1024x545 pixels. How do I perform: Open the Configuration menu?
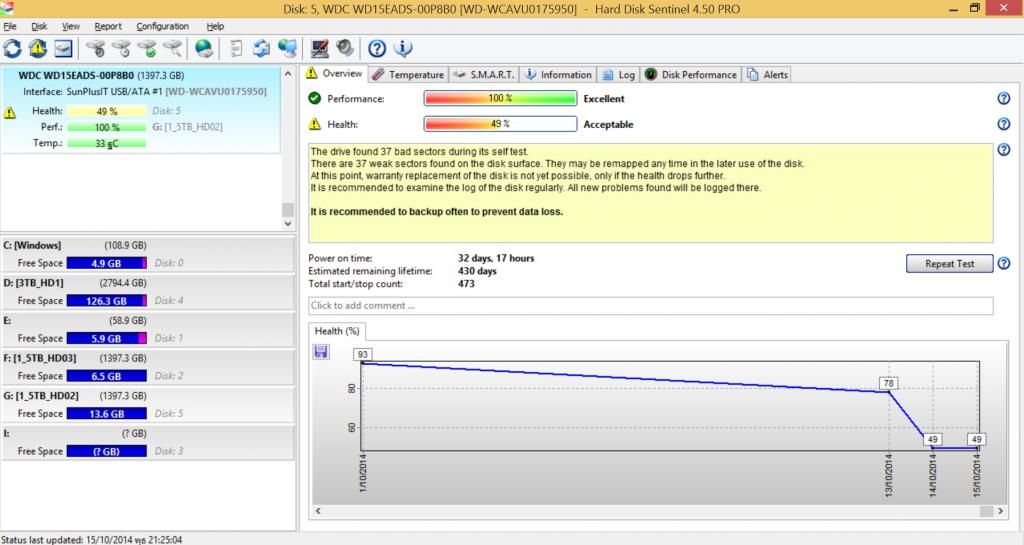[x=162, y=26]
